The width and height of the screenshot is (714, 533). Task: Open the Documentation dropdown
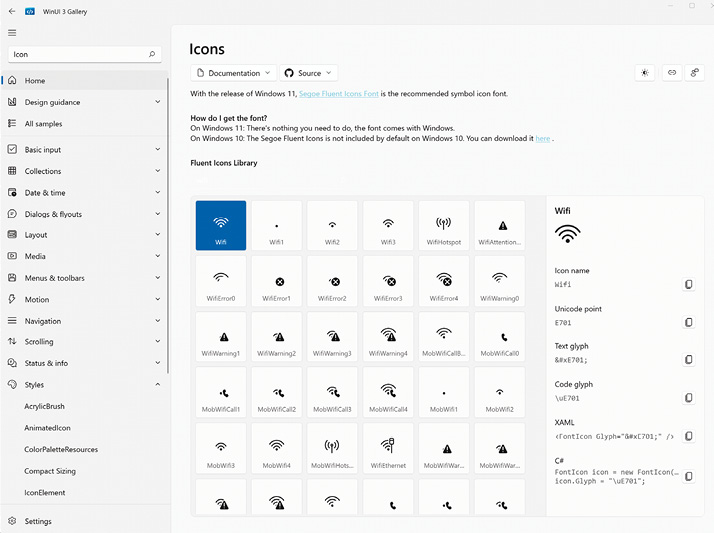[233, 73]
